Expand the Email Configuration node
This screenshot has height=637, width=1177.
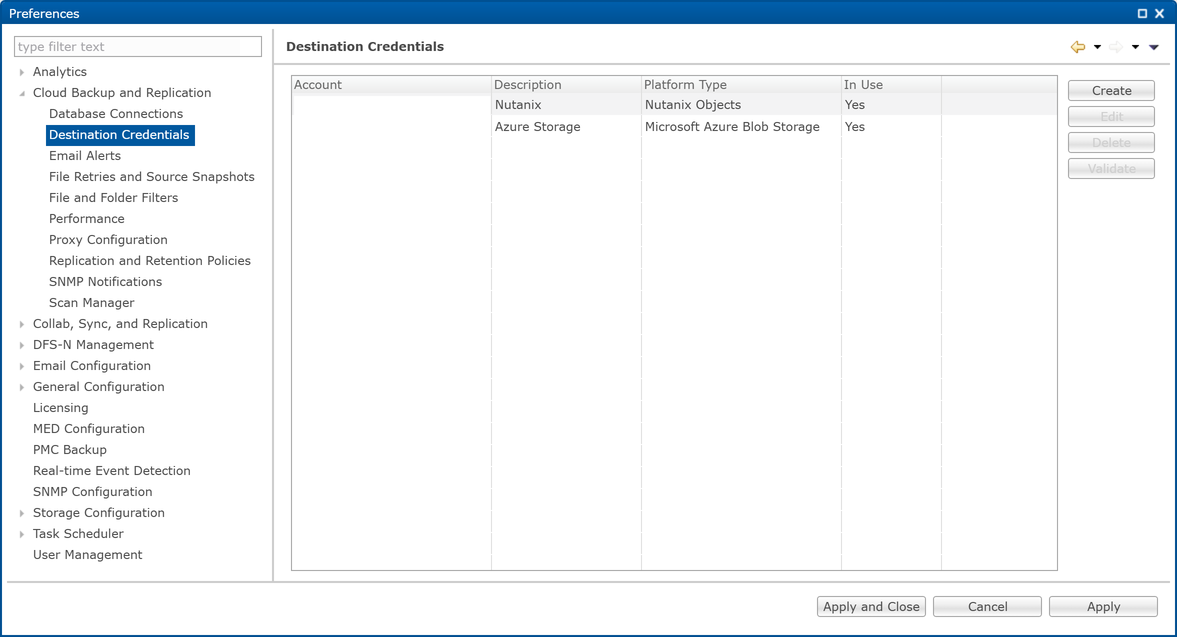[22, 366]
